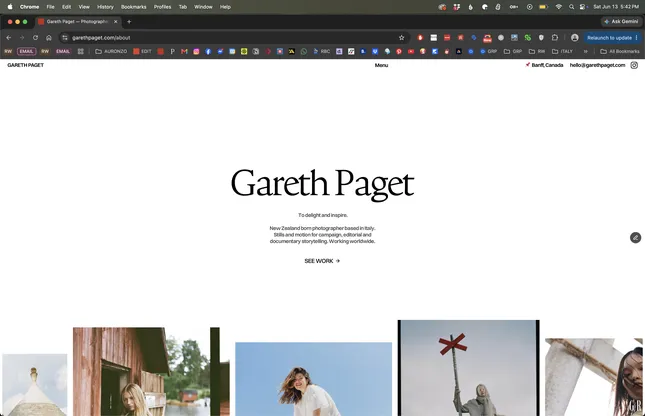Viewport: 645px width, 416px height.
Task: Open the photo of the red cross marker
Action: point(469,368)
